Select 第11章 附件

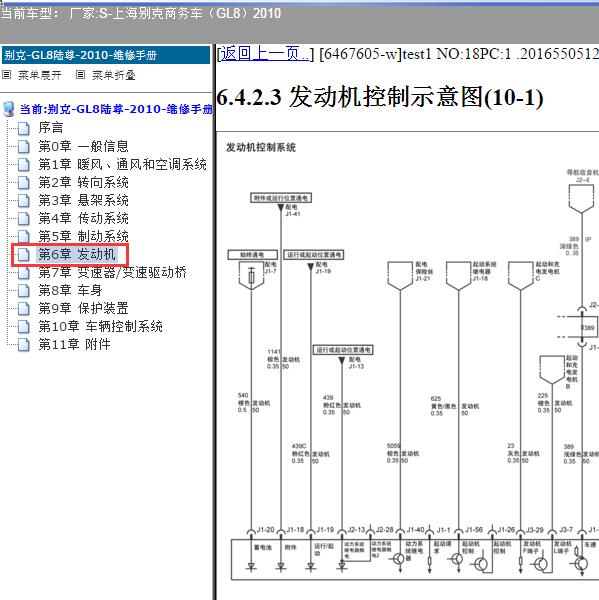[74, 344]
